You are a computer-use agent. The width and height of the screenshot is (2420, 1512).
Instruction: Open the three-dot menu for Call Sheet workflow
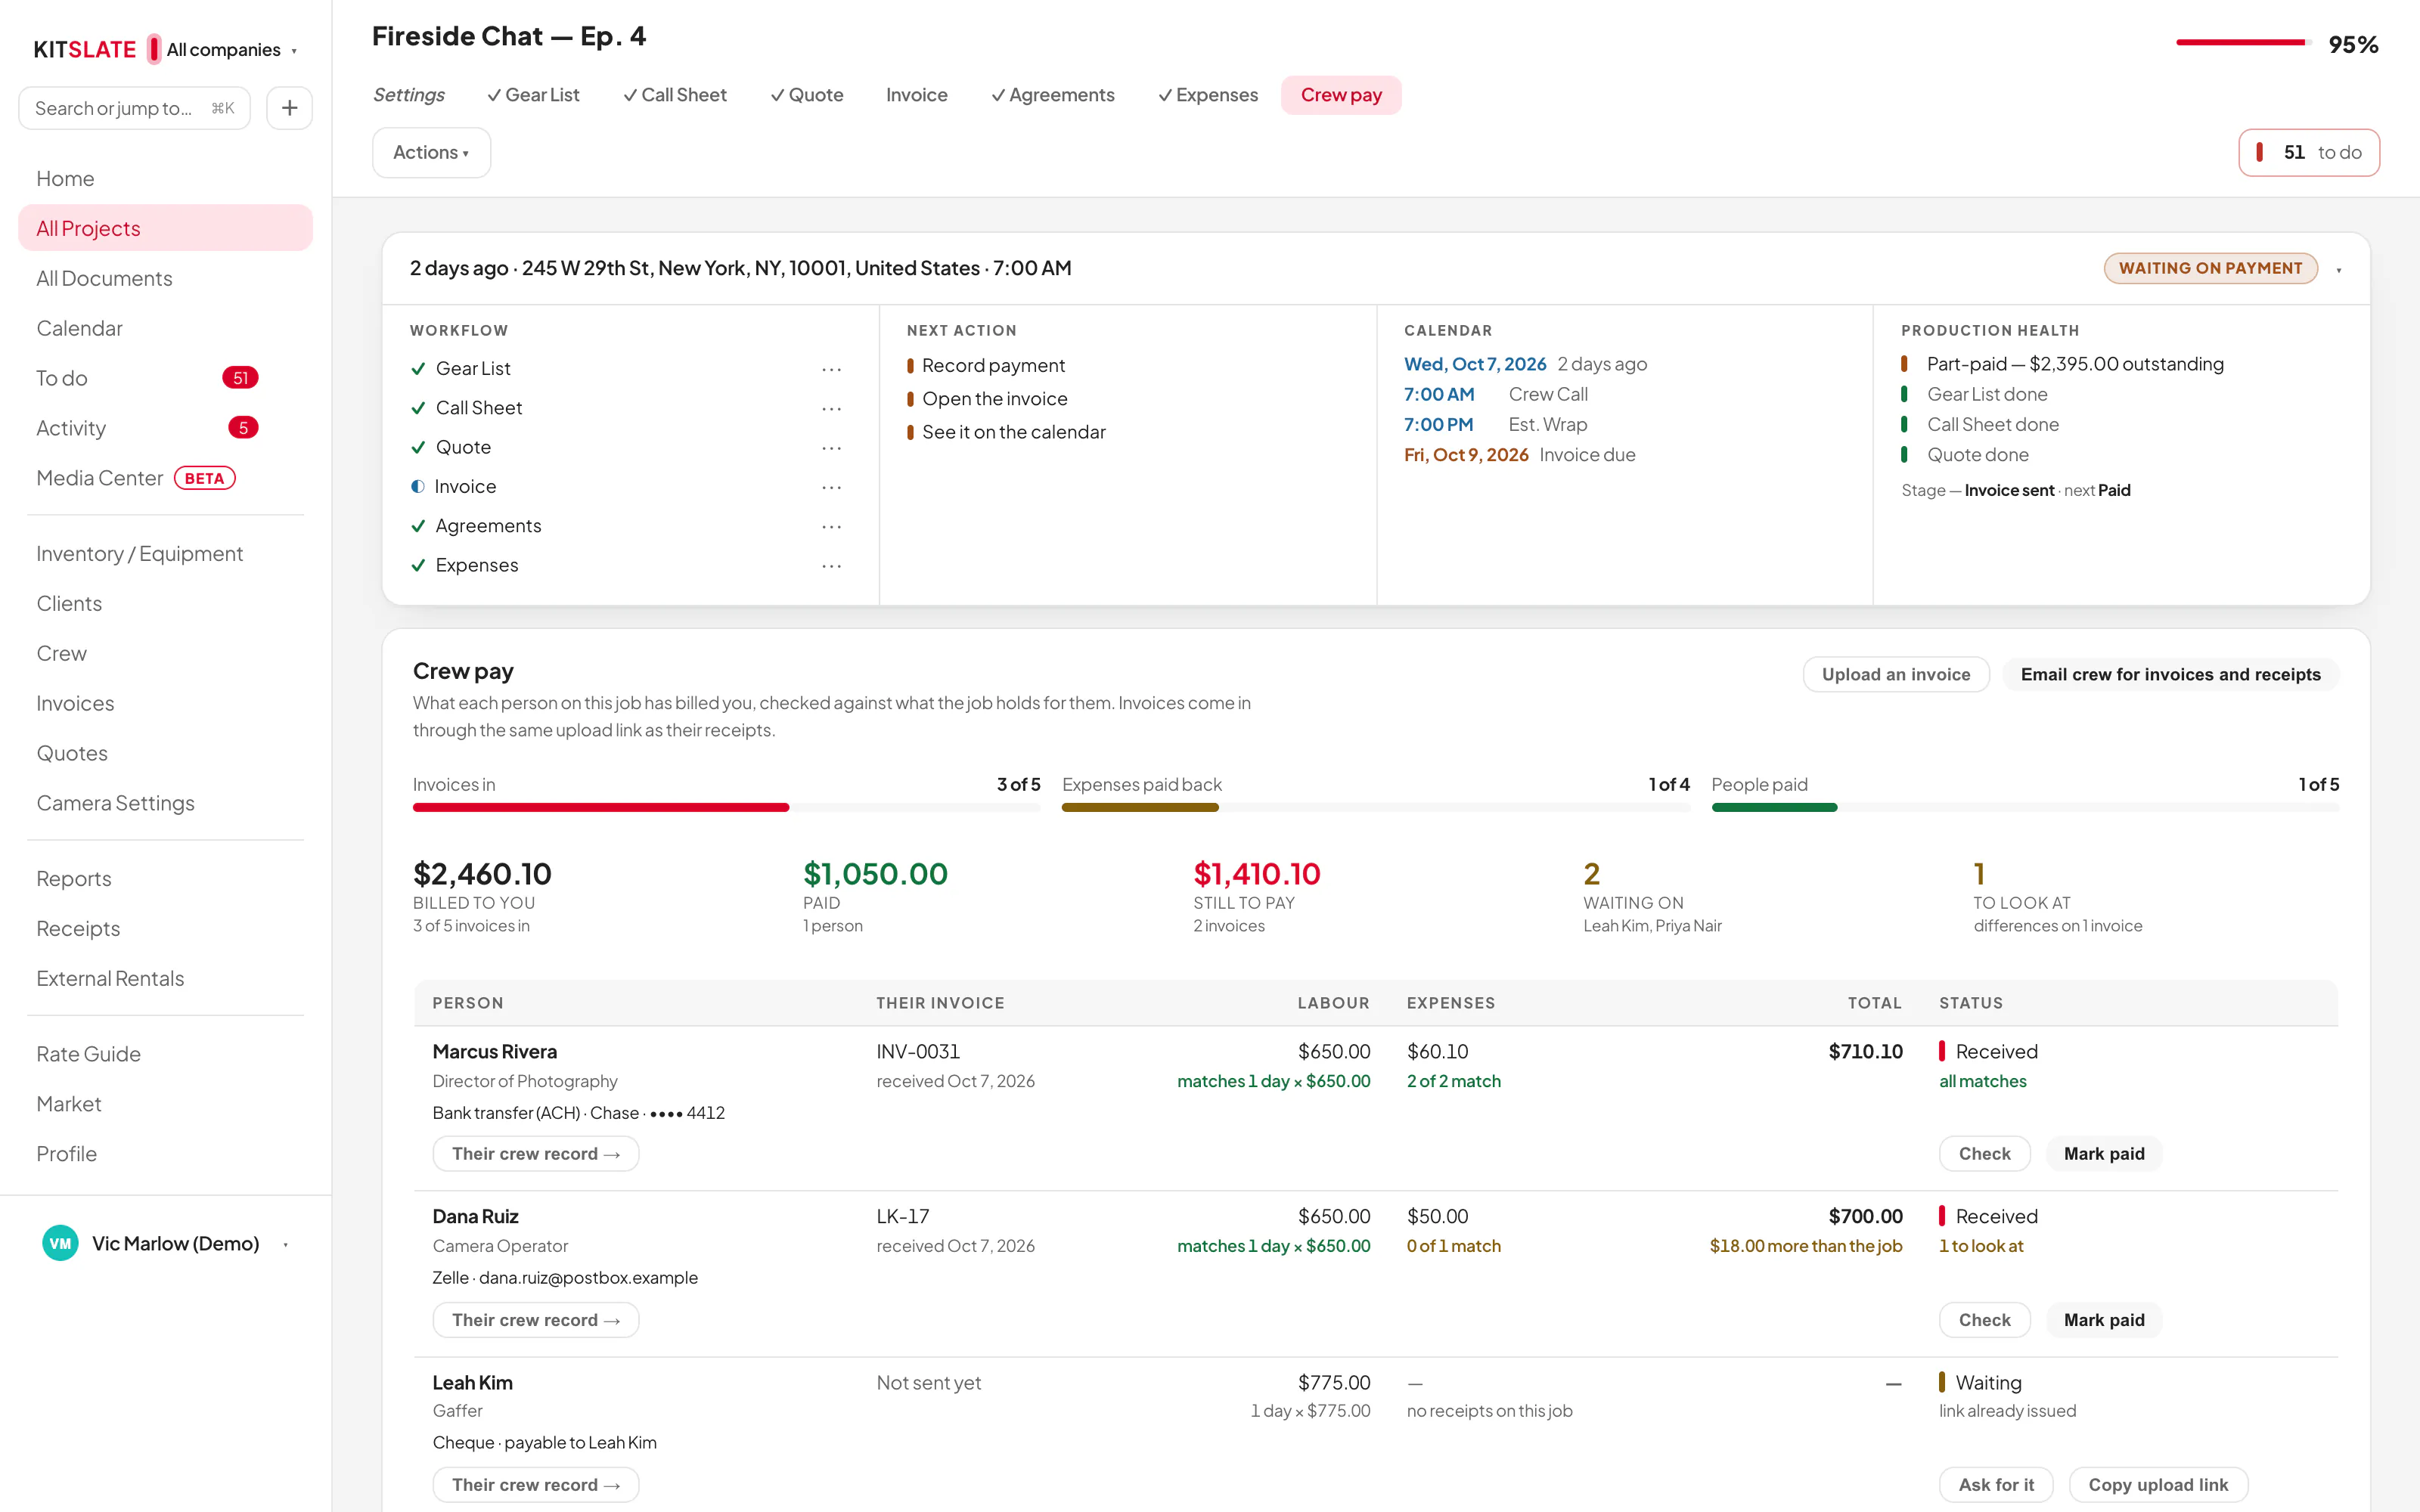point(831,408)
